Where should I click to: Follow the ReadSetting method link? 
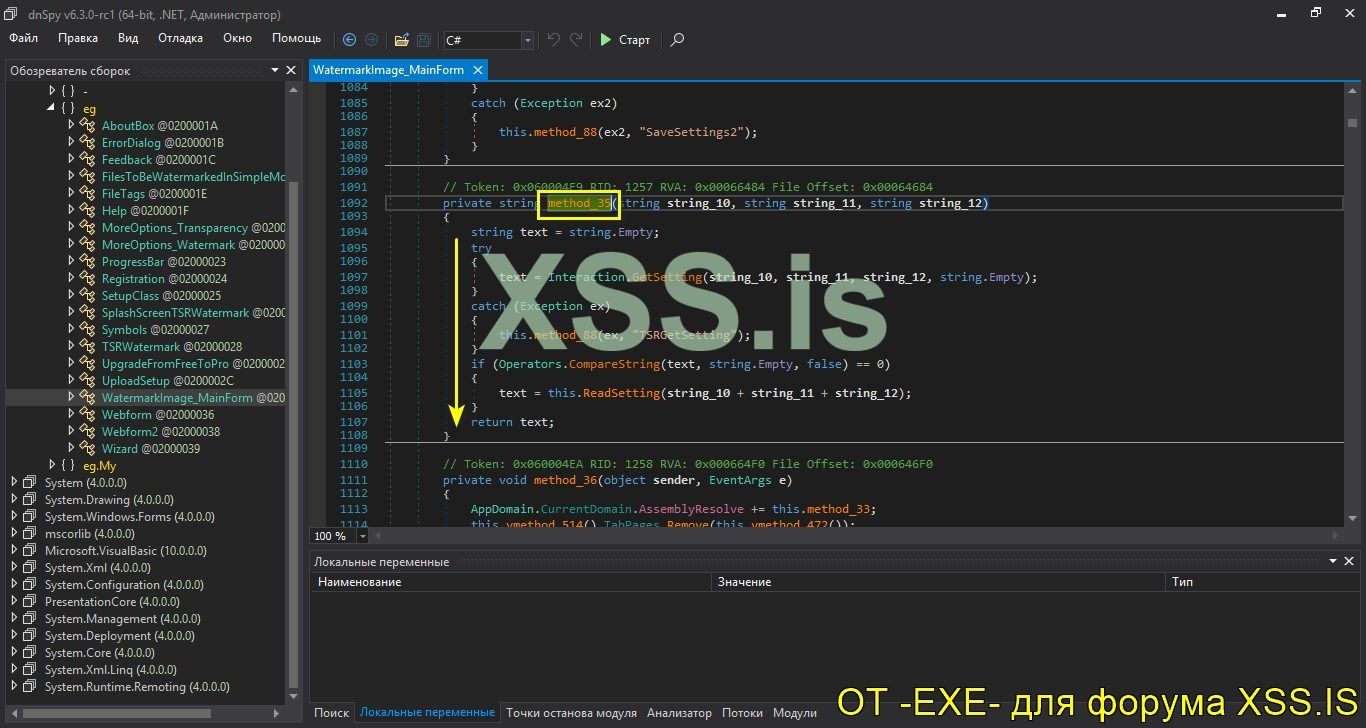pos(619,393)
